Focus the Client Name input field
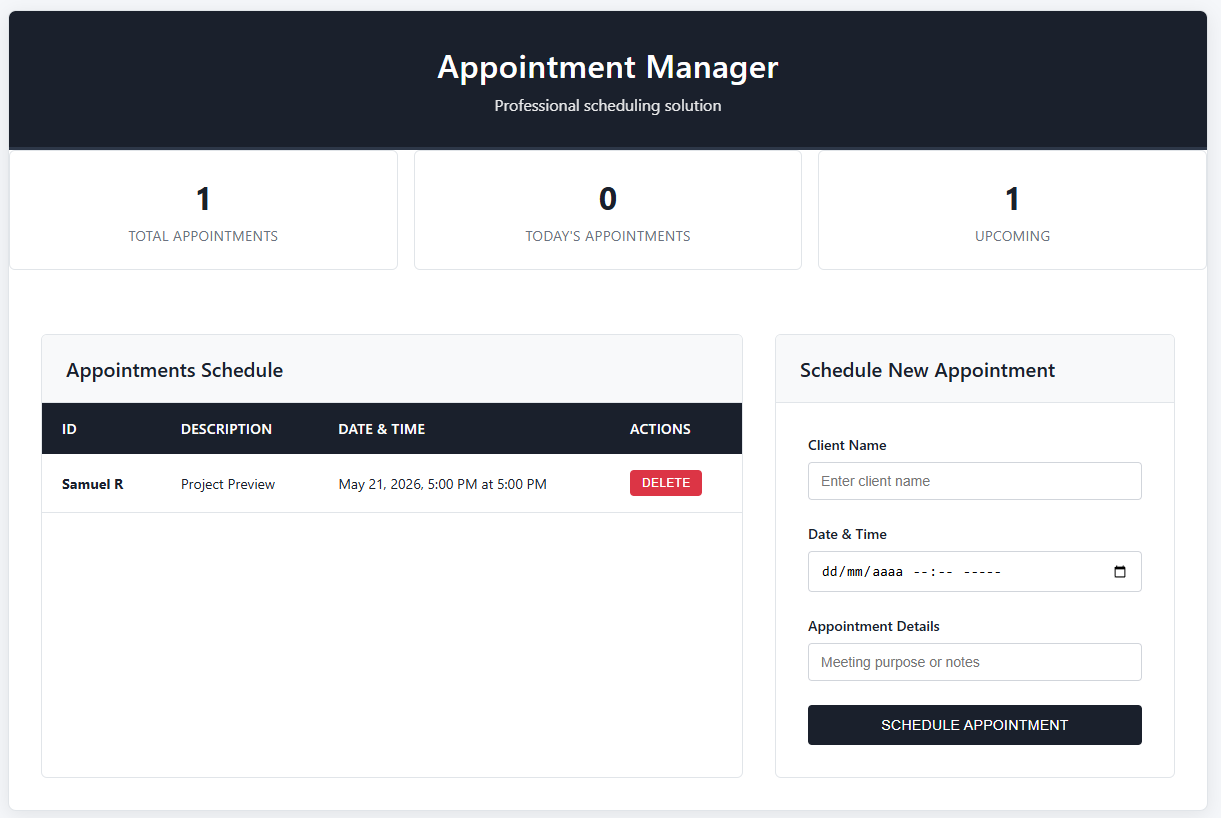 click(x=974, y=481)
